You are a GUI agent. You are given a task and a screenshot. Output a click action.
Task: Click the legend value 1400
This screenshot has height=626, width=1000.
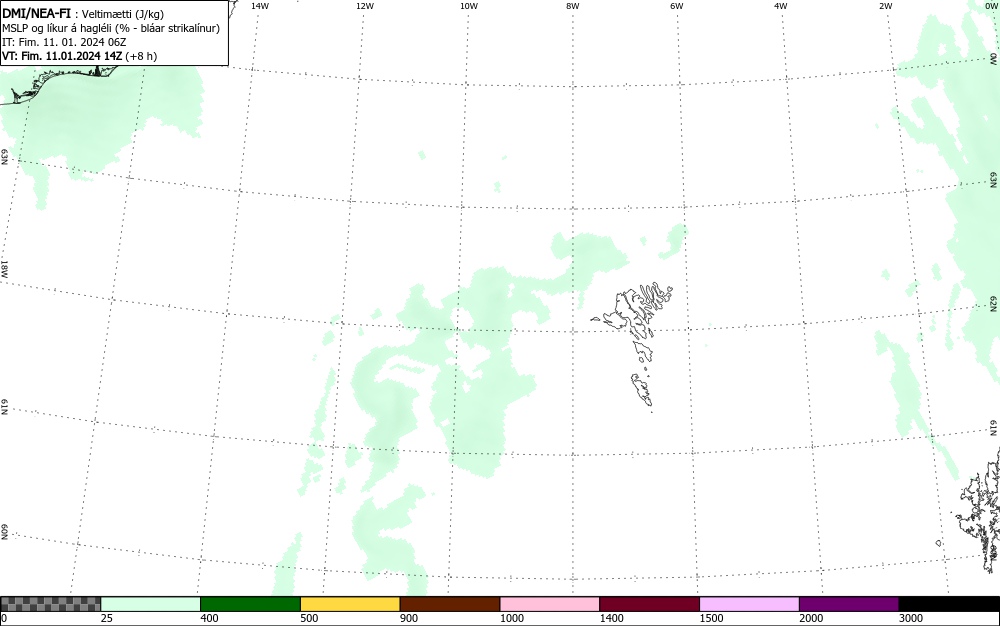(x=612, y=618)
